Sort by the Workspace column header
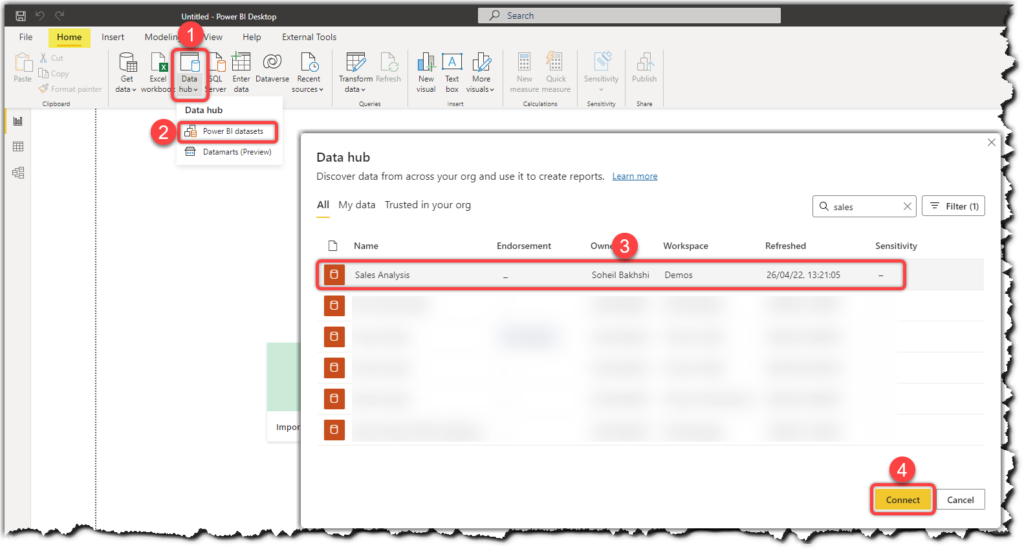This screenshot has height=549, width=1024. (686, 246)
